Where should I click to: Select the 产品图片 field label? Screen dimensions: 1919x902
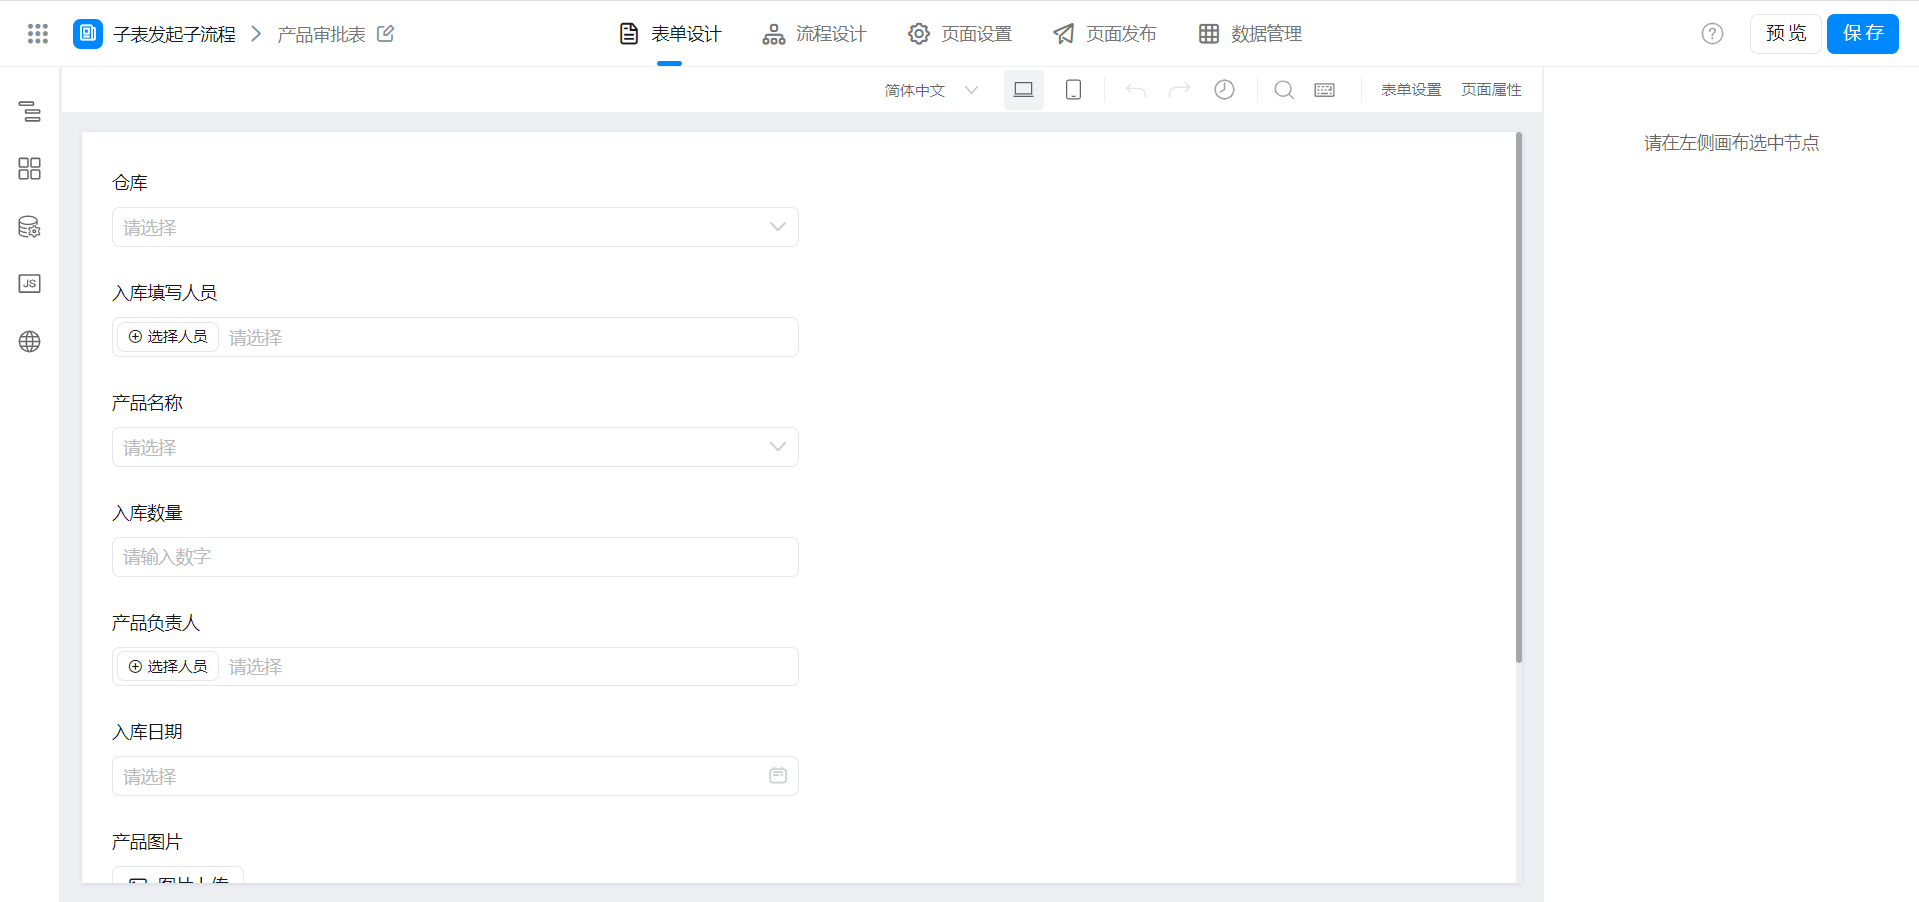[147, 842]
